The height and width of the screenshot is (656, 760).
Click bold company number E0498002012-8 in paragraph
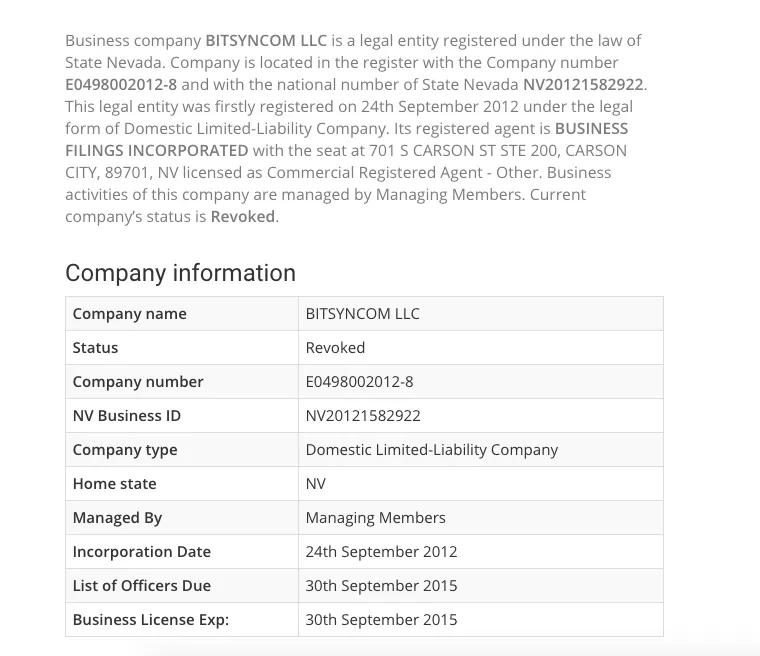pyautogui.click(x=121, y=85)
